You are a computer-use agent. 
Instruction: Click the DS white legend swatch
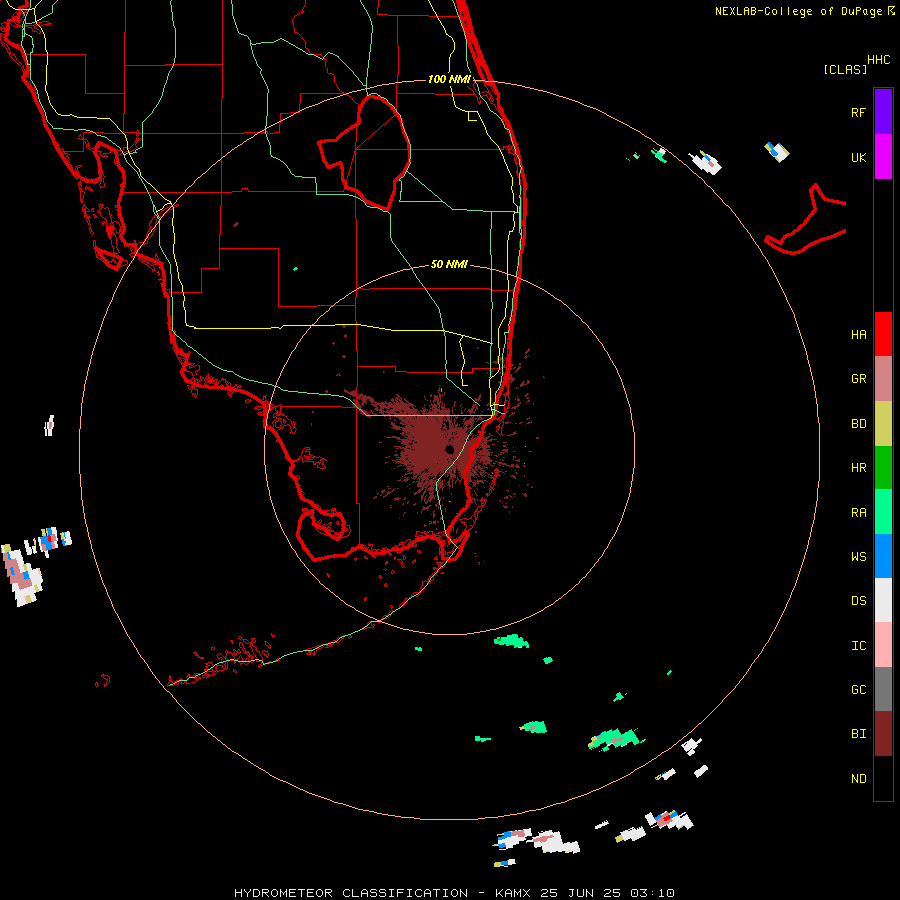pos(883,600)
